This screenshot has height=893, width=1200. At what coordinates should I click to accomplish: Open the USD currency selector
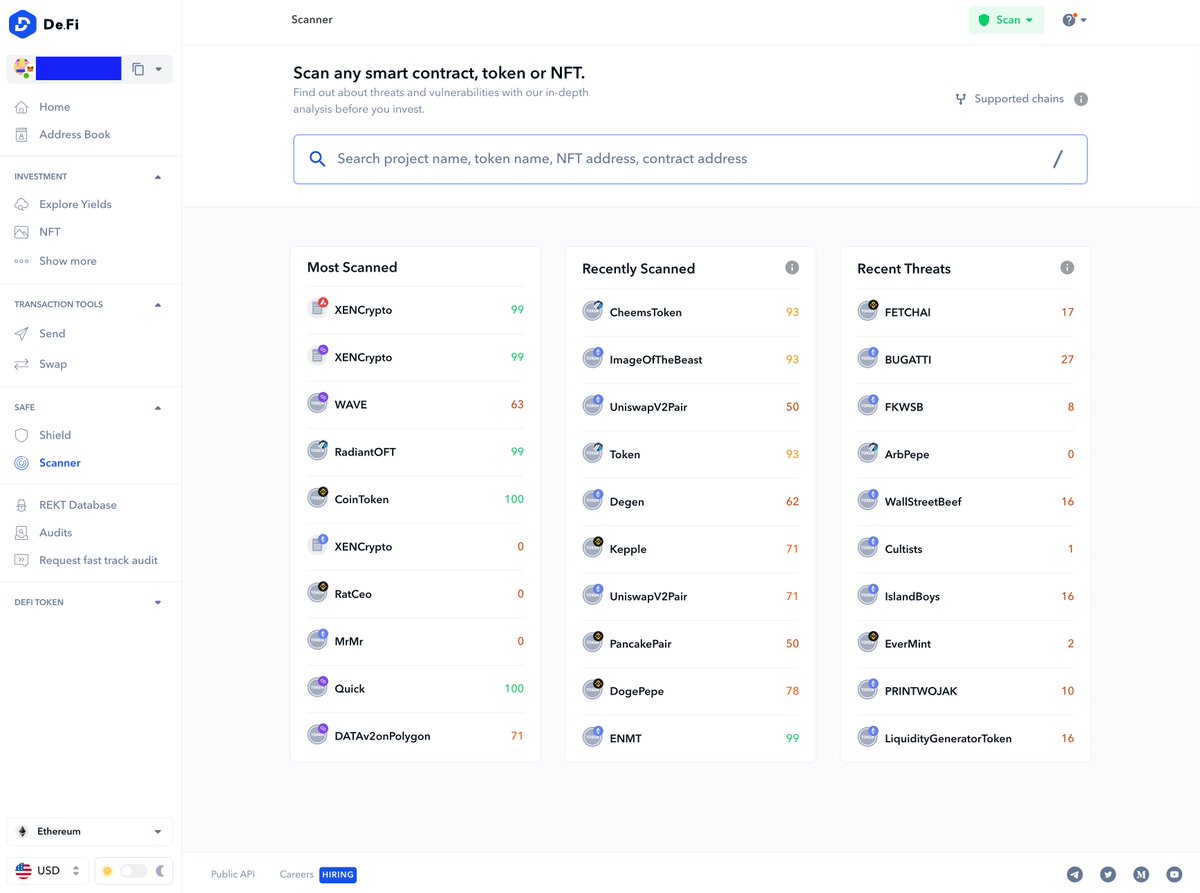(48, 871)
